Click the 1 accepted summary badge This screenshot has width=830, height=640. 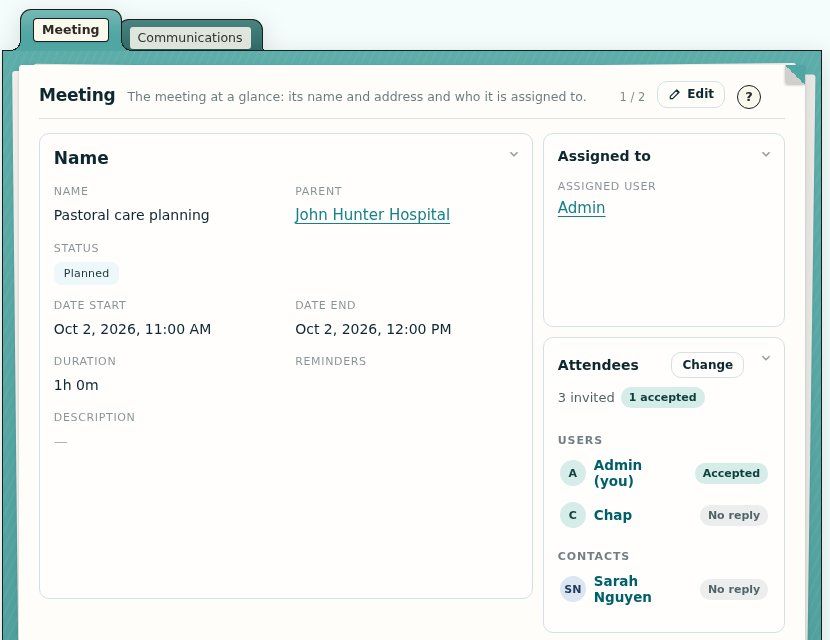662,398
